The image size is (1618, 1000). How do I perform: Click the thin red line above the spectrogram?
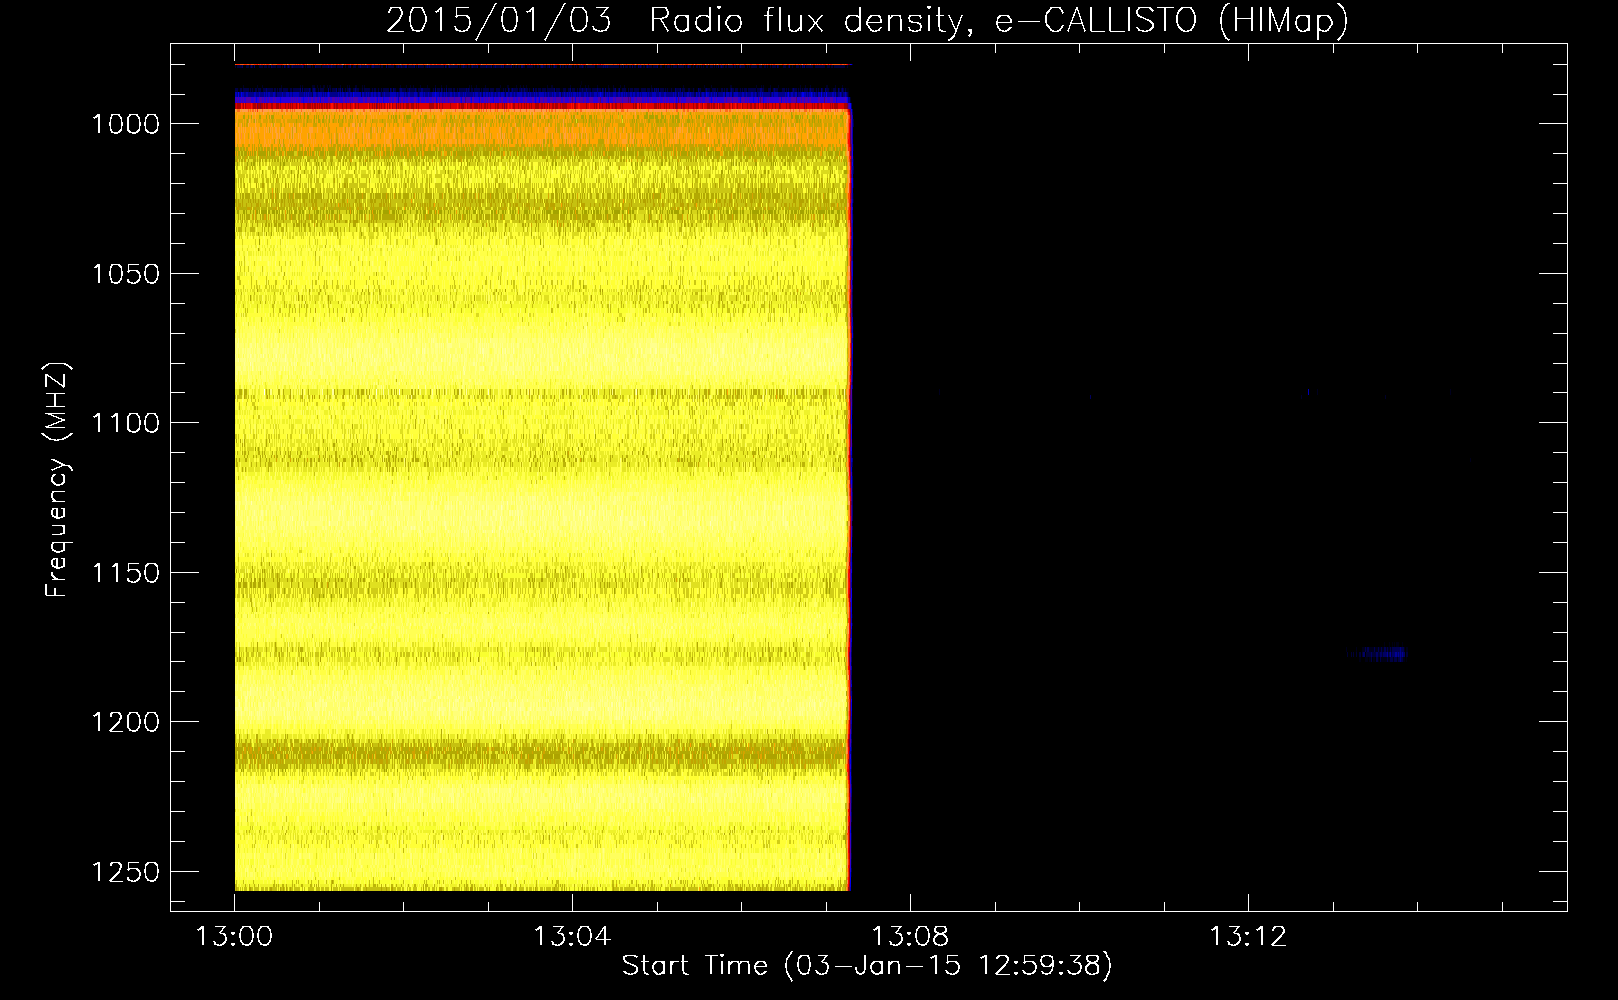[x=541, y=65]
